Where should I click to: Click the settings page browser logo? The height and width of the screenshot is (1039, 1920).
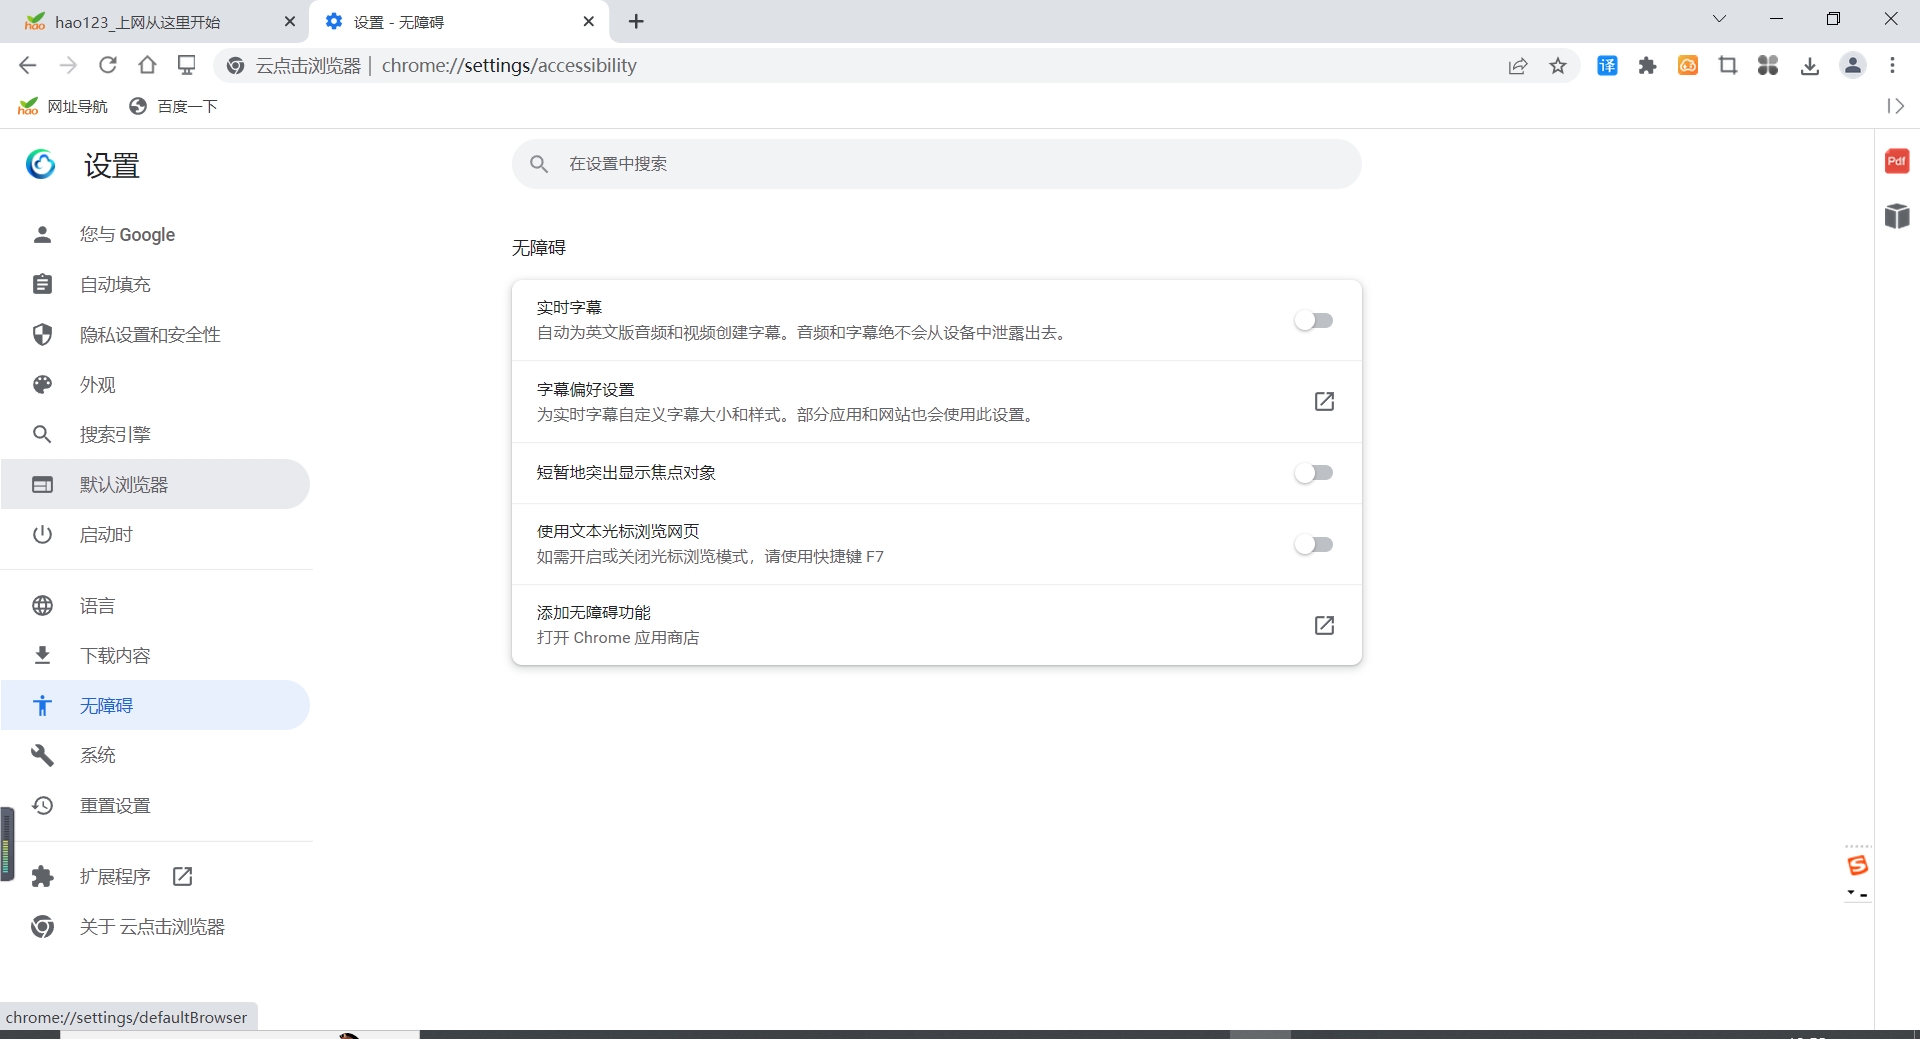41,164
